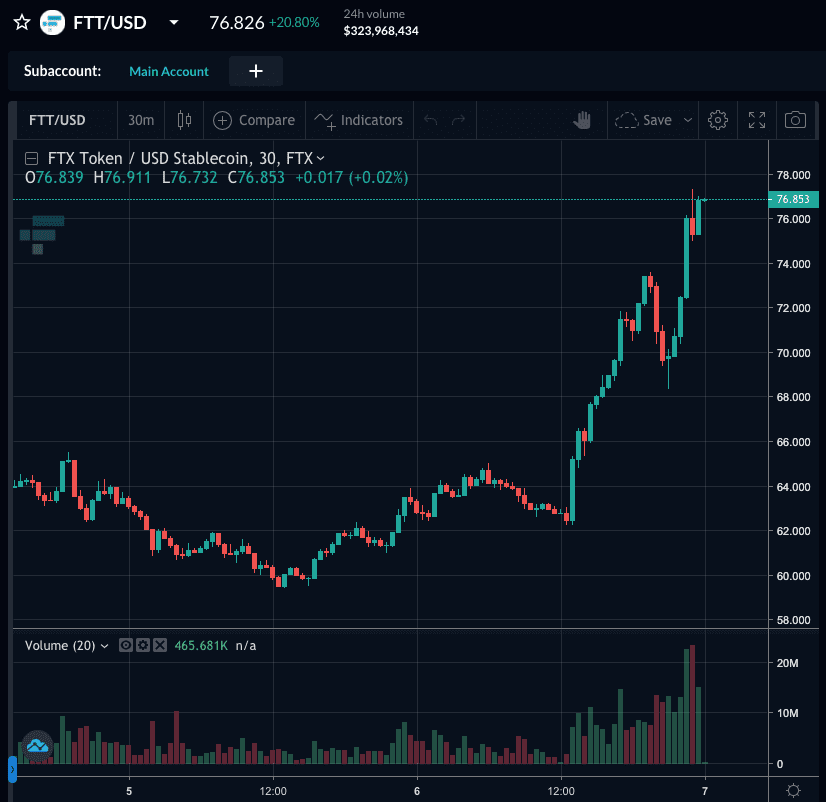Image resolution: width=826 pixels, height=802 pixels.
Task: Take a chart snapshot with camera icon
Action: pyautogui.click(x=795, y=120)
